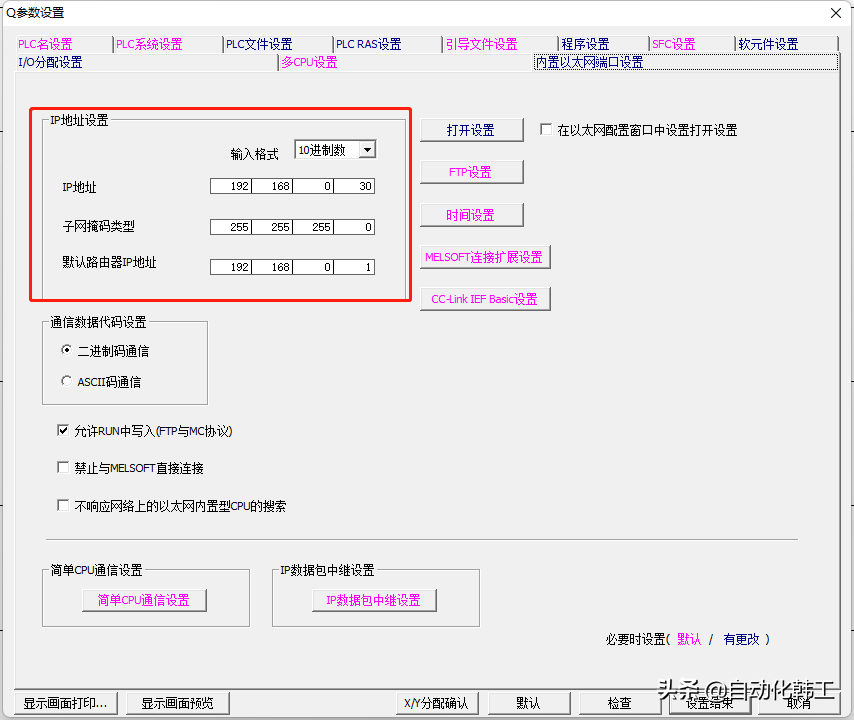Image resolution: width=854 pixels, height=720 pixels.
Task: Open the I/O分配设置 tab
Action: tap(51, 62)
